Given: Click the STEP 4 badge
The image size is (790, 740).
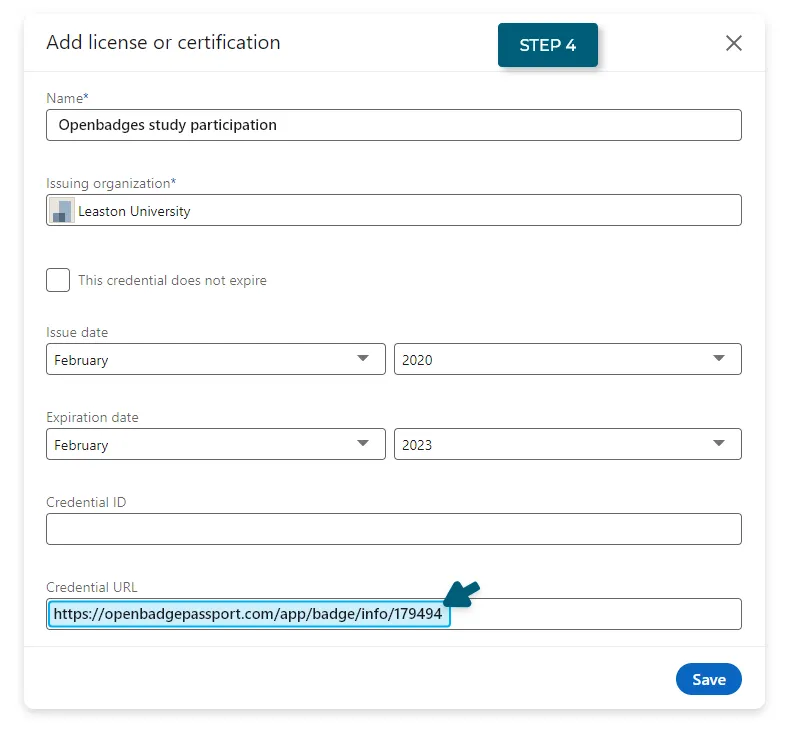Looking at the screenshot, I should (x=548, y=45).
